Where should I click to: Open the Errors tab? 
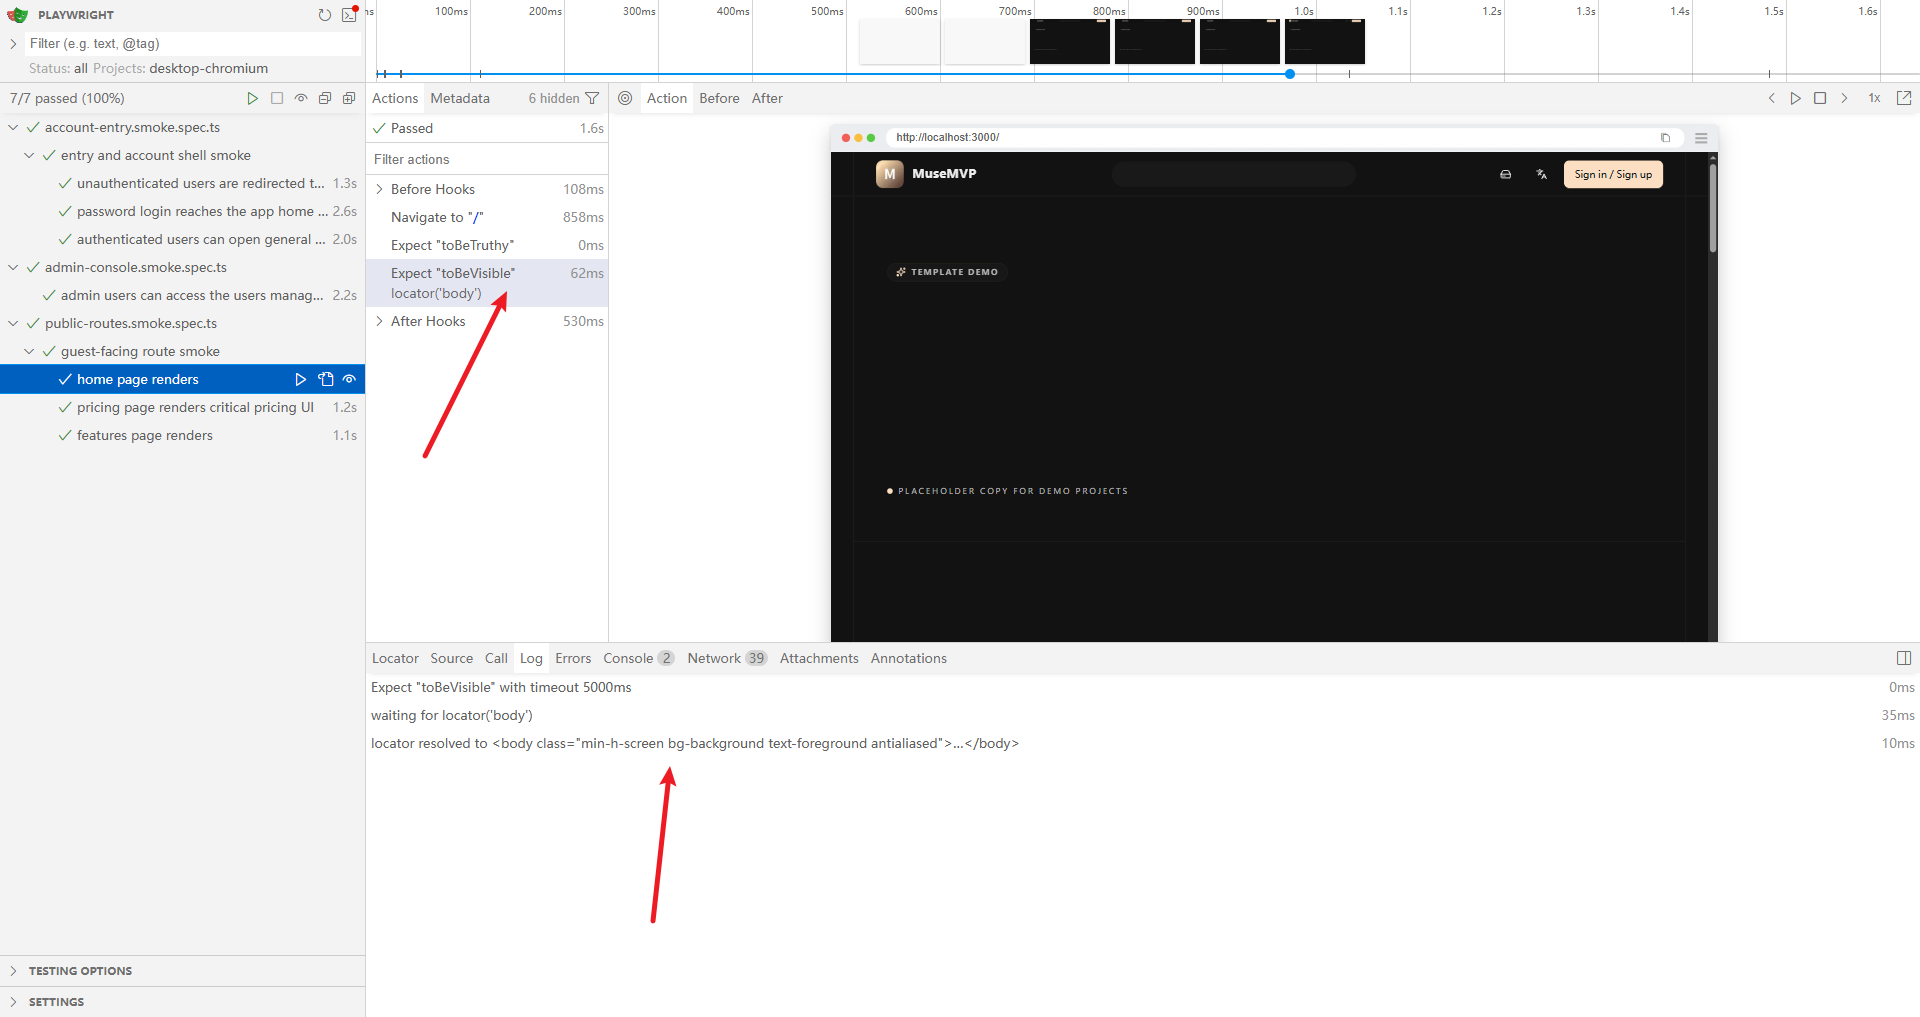(573, 658)
